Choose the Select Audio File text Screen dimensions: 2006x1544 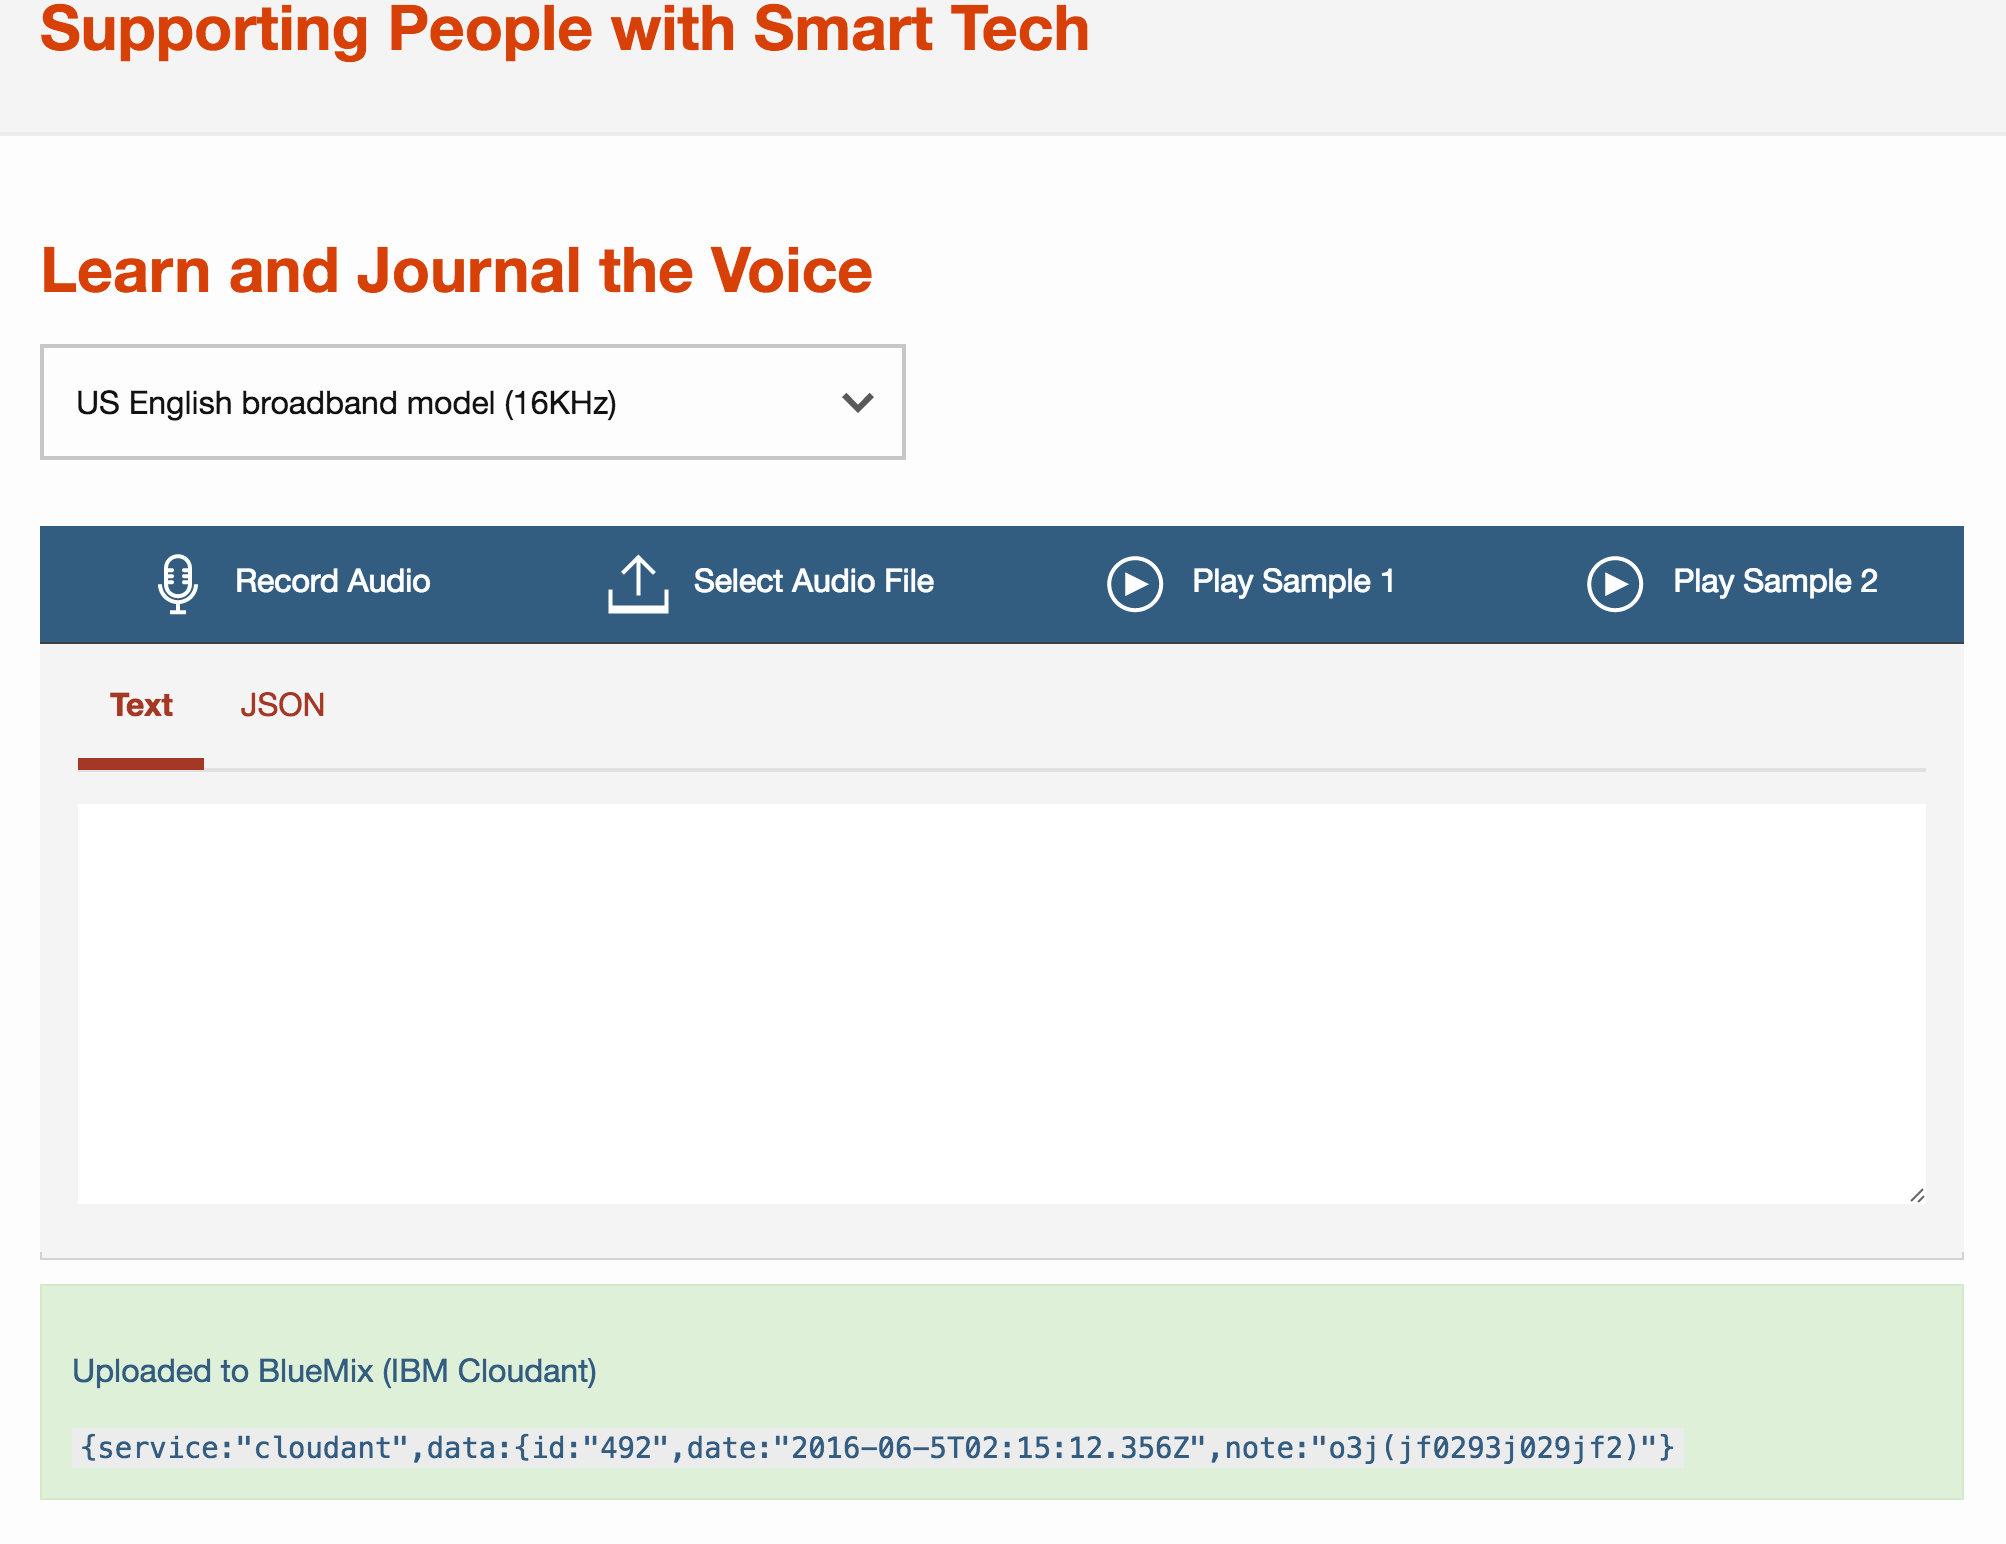(x=813, y=581)
